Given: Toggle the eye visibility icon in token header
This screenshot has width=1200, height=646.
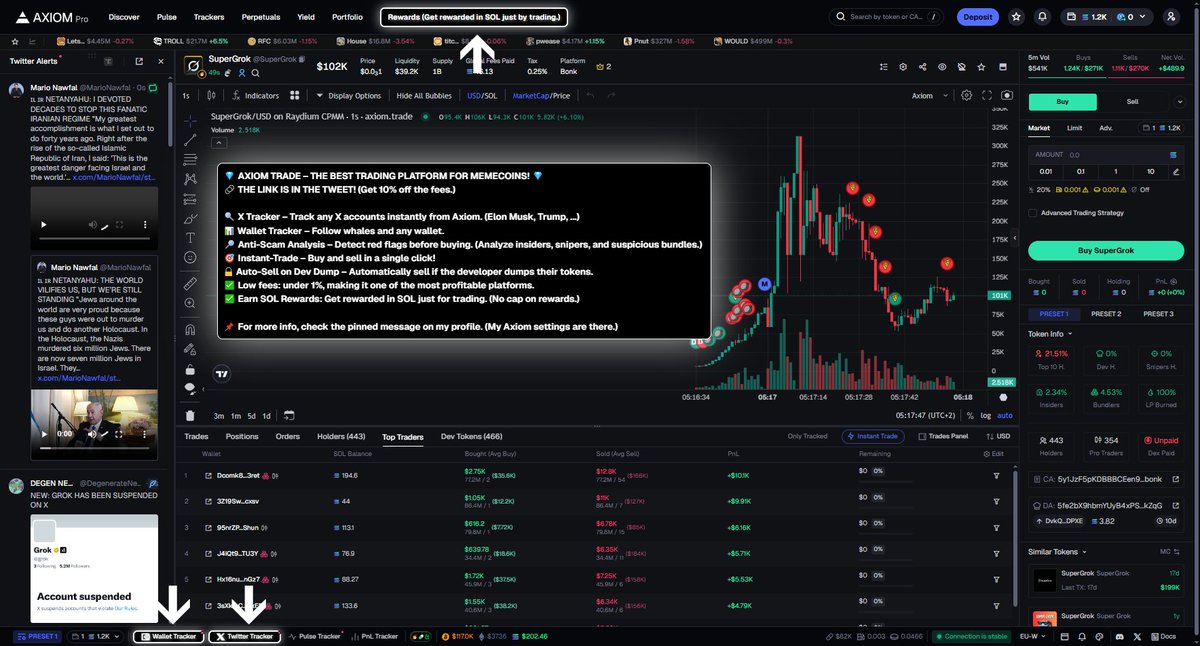Looking at the screenshot, I should click(941, 67).
